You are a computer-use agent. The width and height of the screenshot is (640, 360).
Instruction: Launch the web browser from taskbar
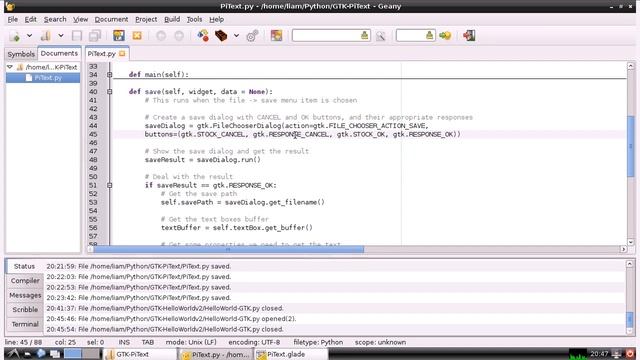(x=40, y=354)
